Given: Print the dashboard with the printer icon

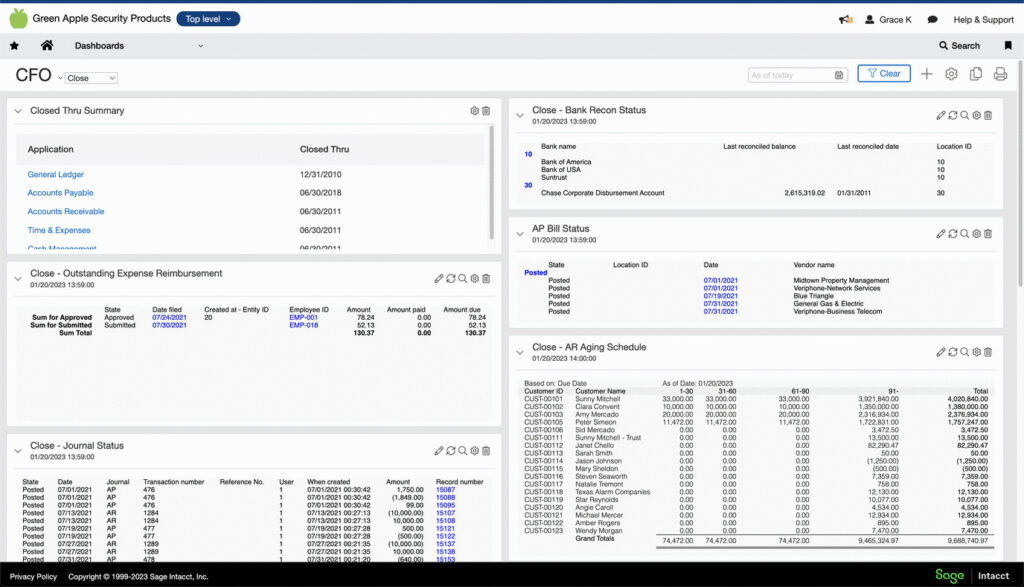Looking at the screenshot, I should coord(1000,74).
